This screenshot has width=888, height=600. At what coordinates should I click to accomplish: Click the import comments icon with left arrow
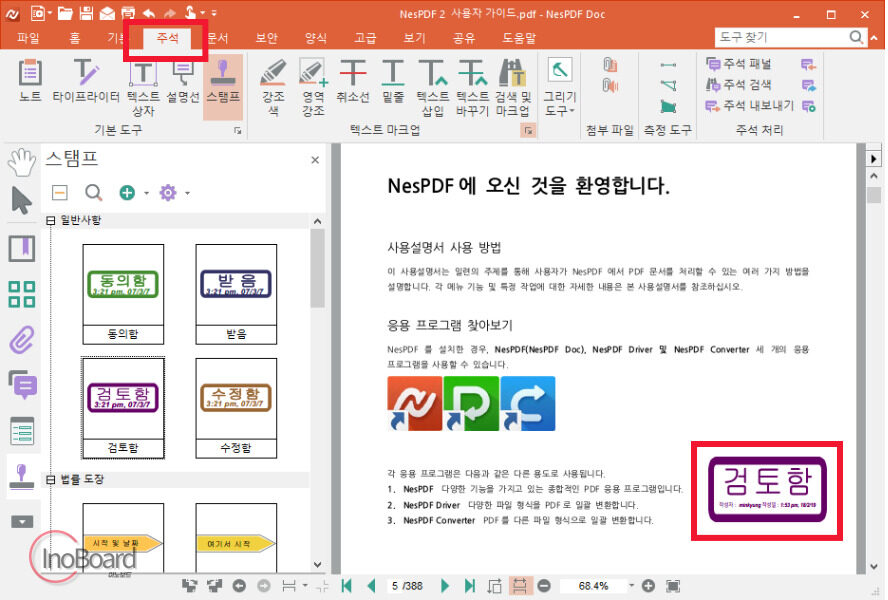(x=809, y=65)
